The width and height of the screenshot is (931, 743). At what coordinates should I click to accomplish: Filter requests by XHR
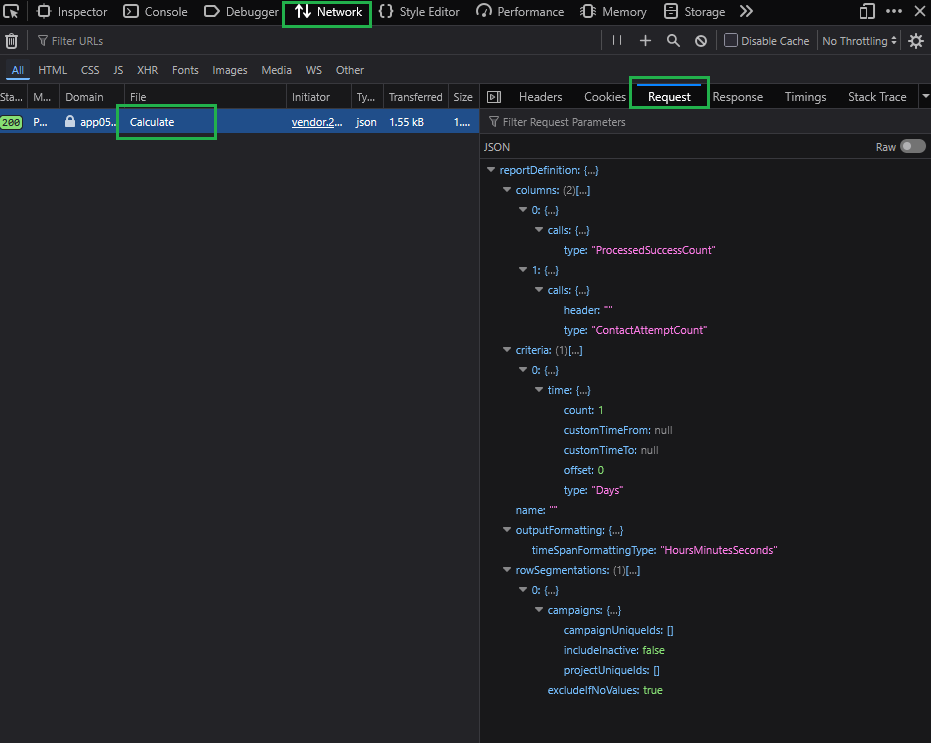[147, 70]
